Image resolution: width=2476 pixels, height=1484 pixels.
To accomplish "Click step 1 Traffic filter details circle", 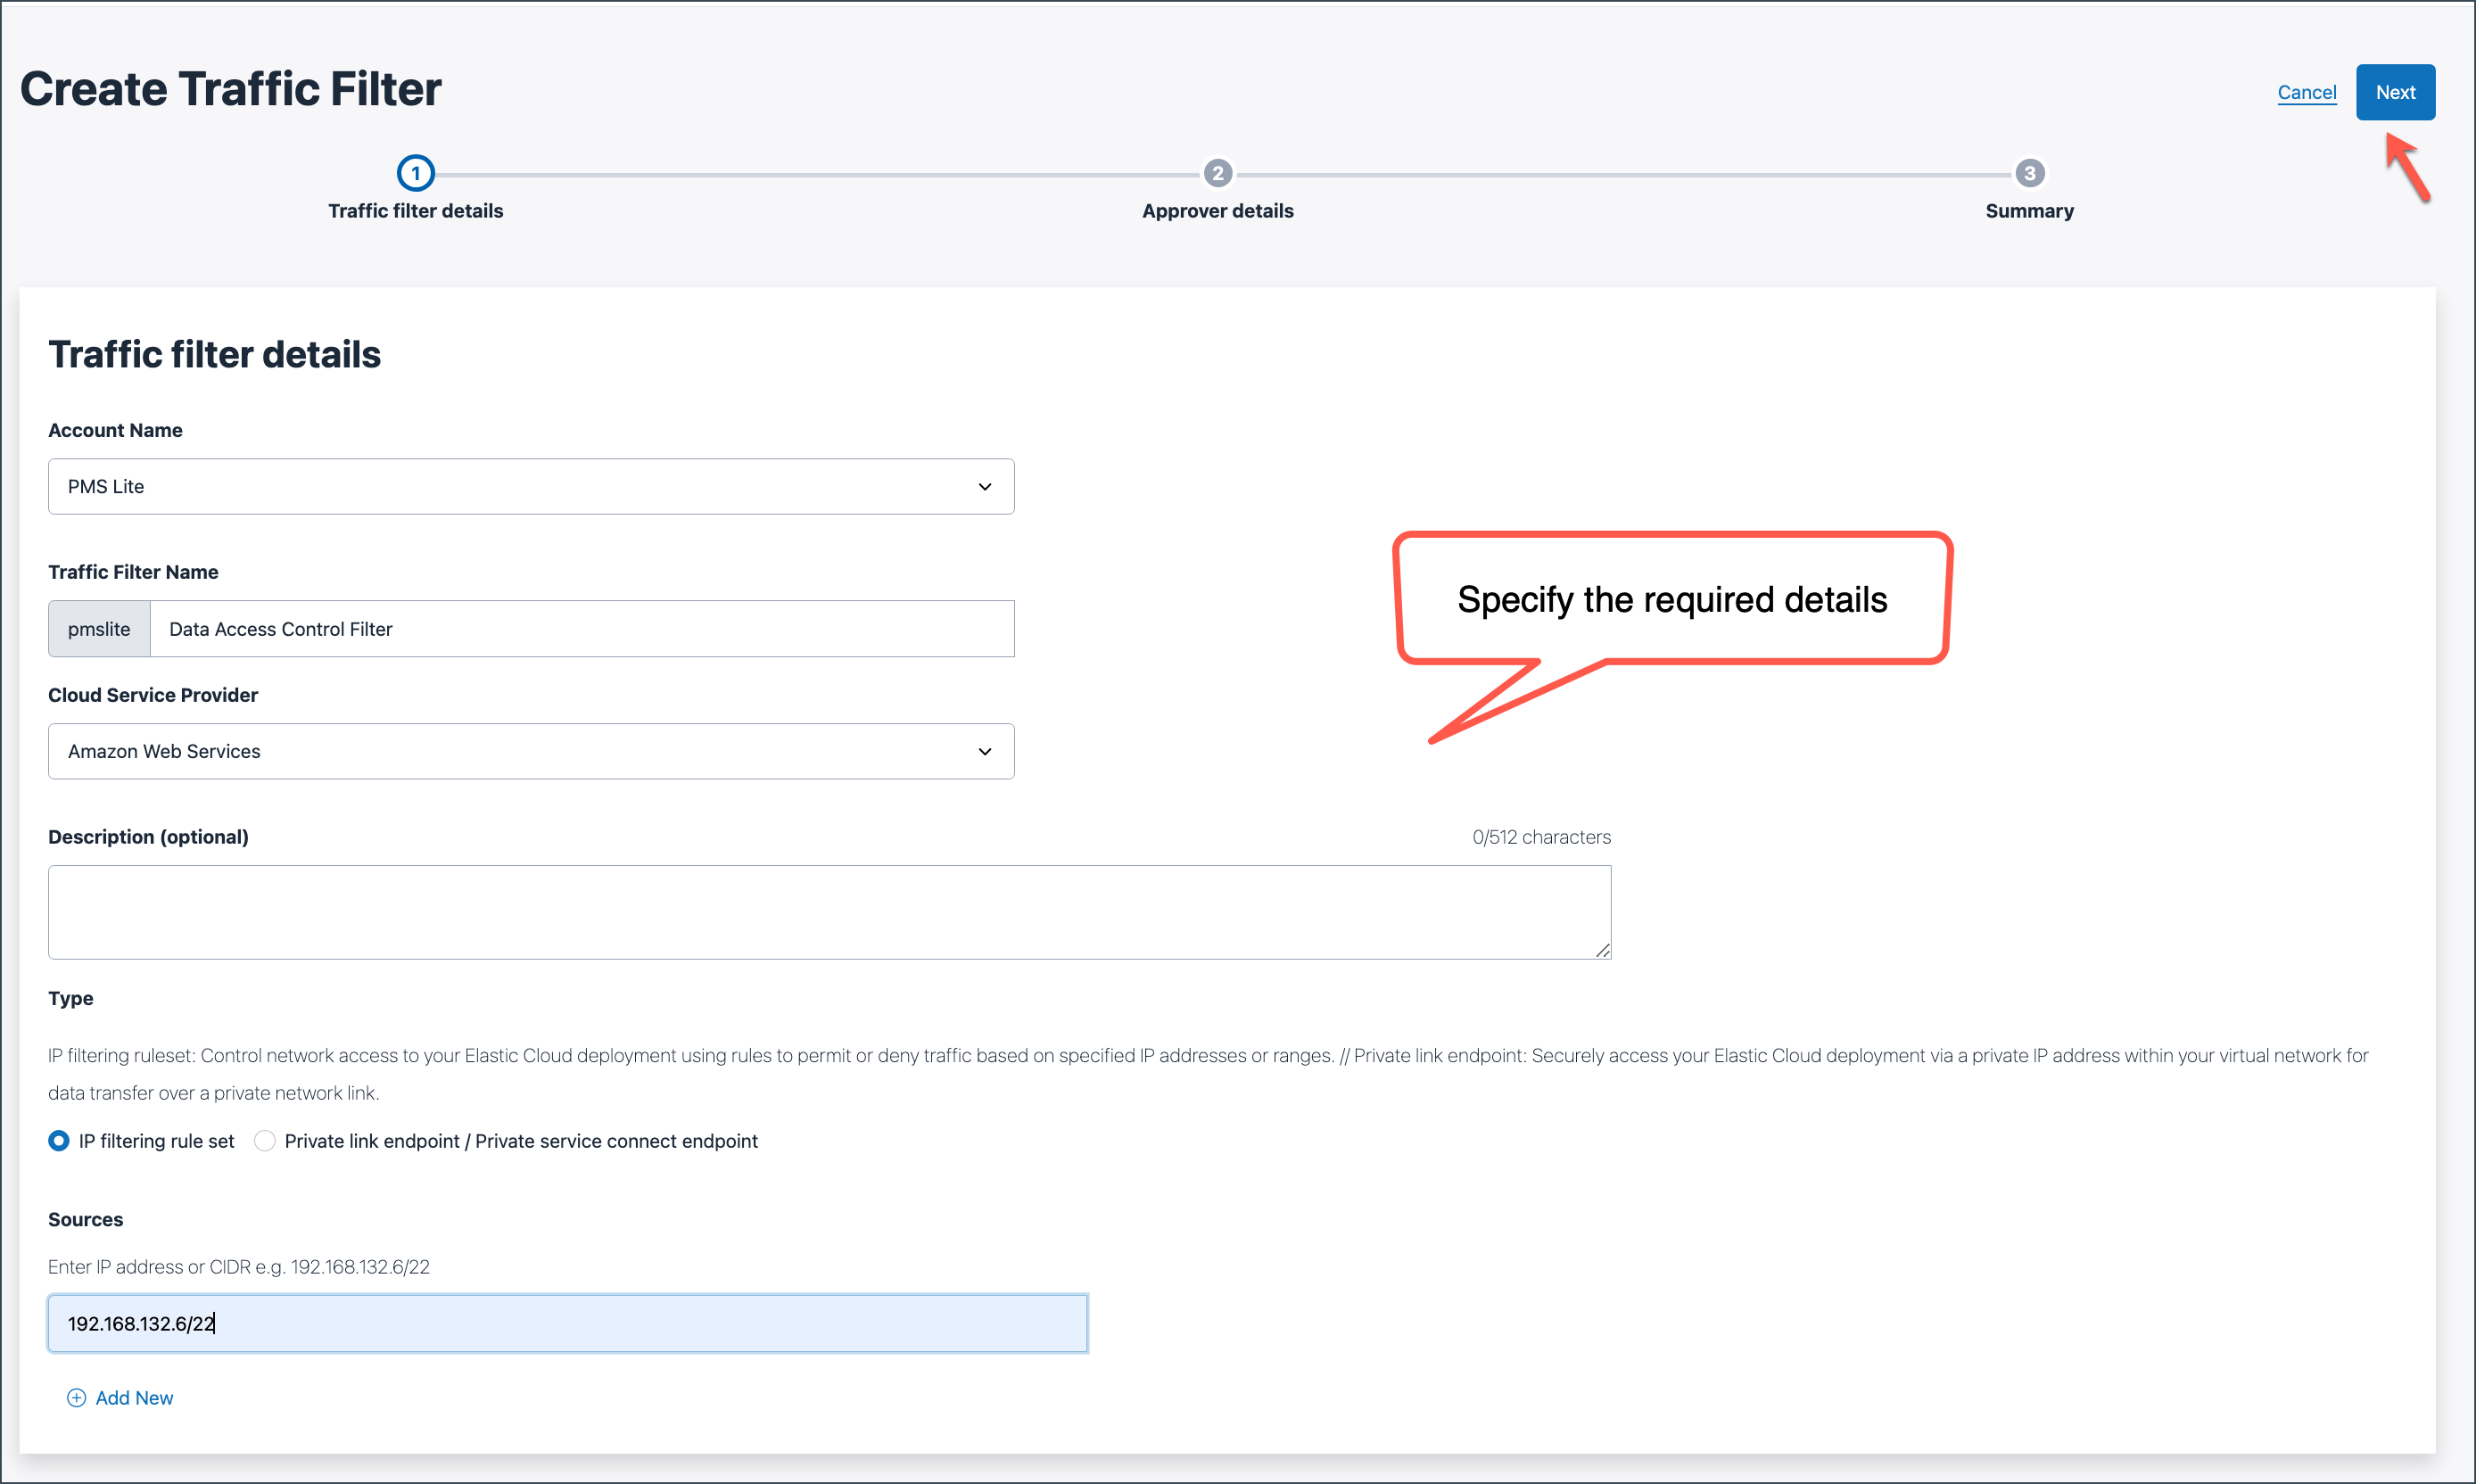I will (416, 171).
